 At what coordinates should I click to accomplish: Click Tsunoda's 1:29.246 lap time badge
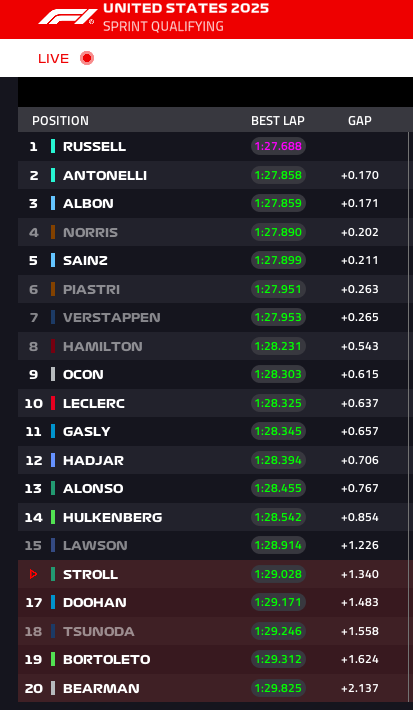coord(279,631)
